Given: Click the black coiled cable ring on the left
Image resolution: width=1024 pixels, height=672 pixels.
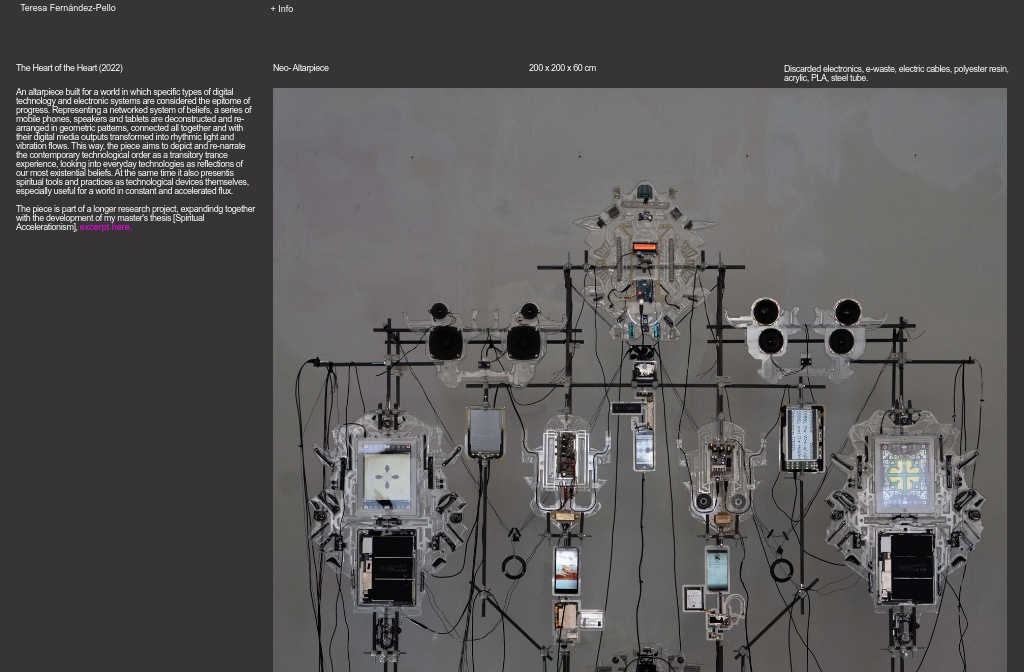Looking at the screenshot, I should click(x=513, y=568).
